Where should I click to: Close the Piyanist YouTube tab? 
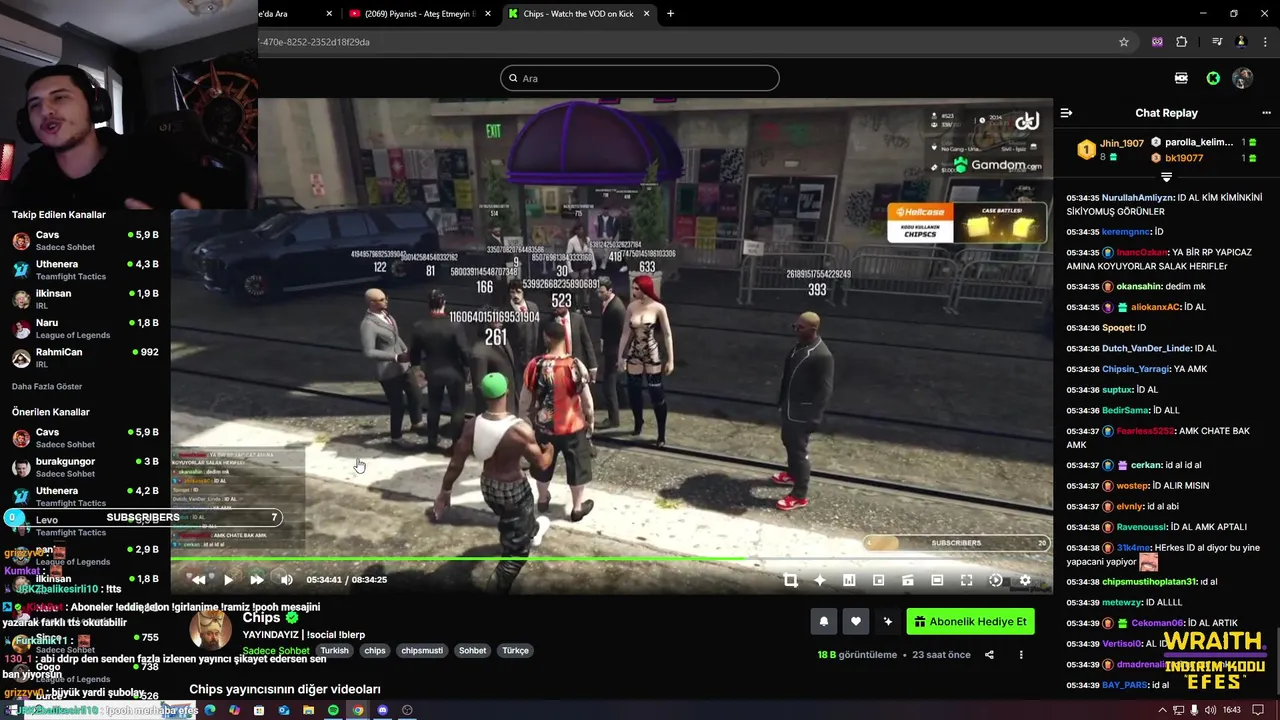(x=487, y=14)
